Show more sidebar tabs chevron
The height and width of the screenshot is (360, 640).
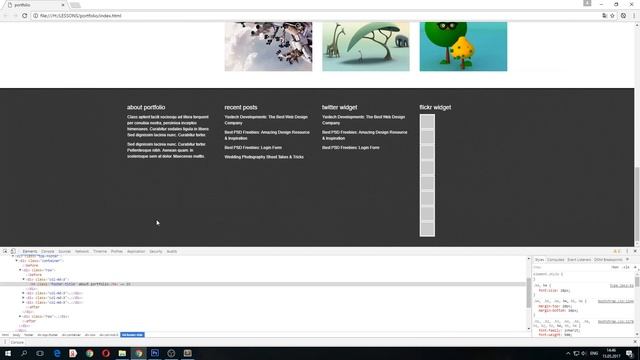pos(628,260)
